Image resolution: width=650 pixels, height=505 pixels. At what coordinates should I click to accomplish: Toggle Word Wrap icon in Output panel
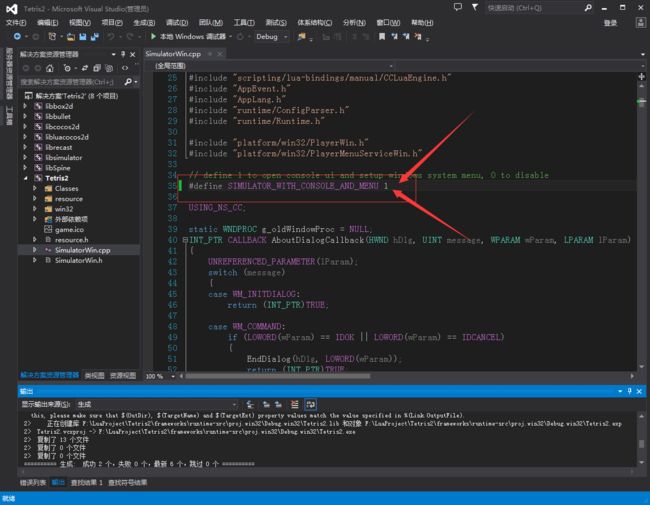310,404
